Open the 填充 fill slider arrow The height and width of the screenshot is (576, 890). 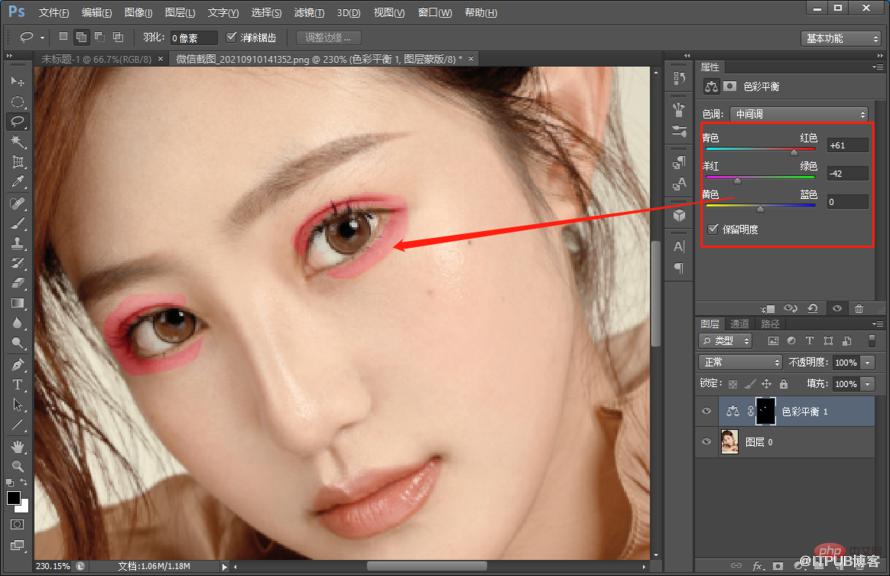pos(868,384)
